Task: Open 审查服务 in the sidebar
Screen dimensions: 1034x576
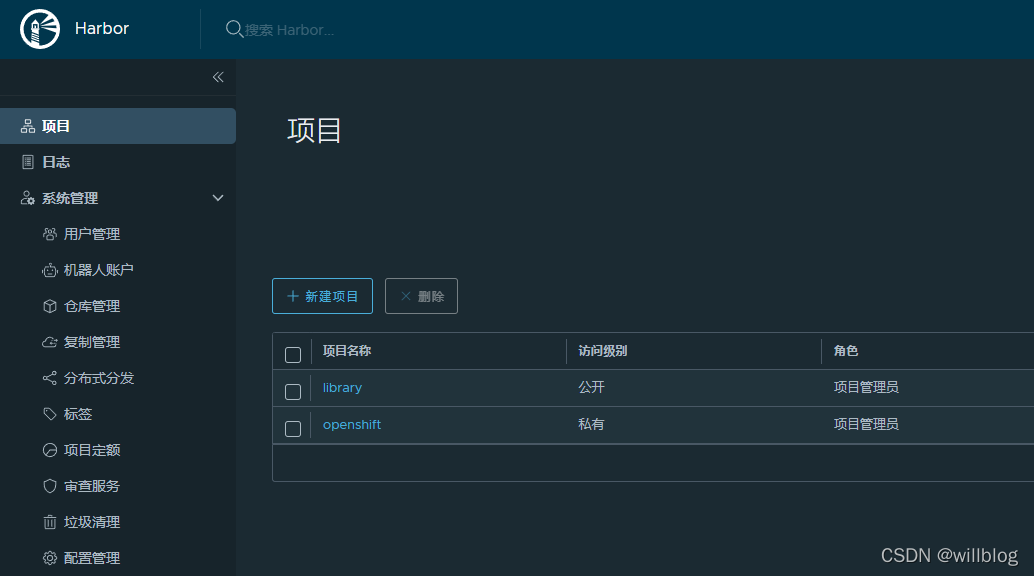Action: click(92, 486)
